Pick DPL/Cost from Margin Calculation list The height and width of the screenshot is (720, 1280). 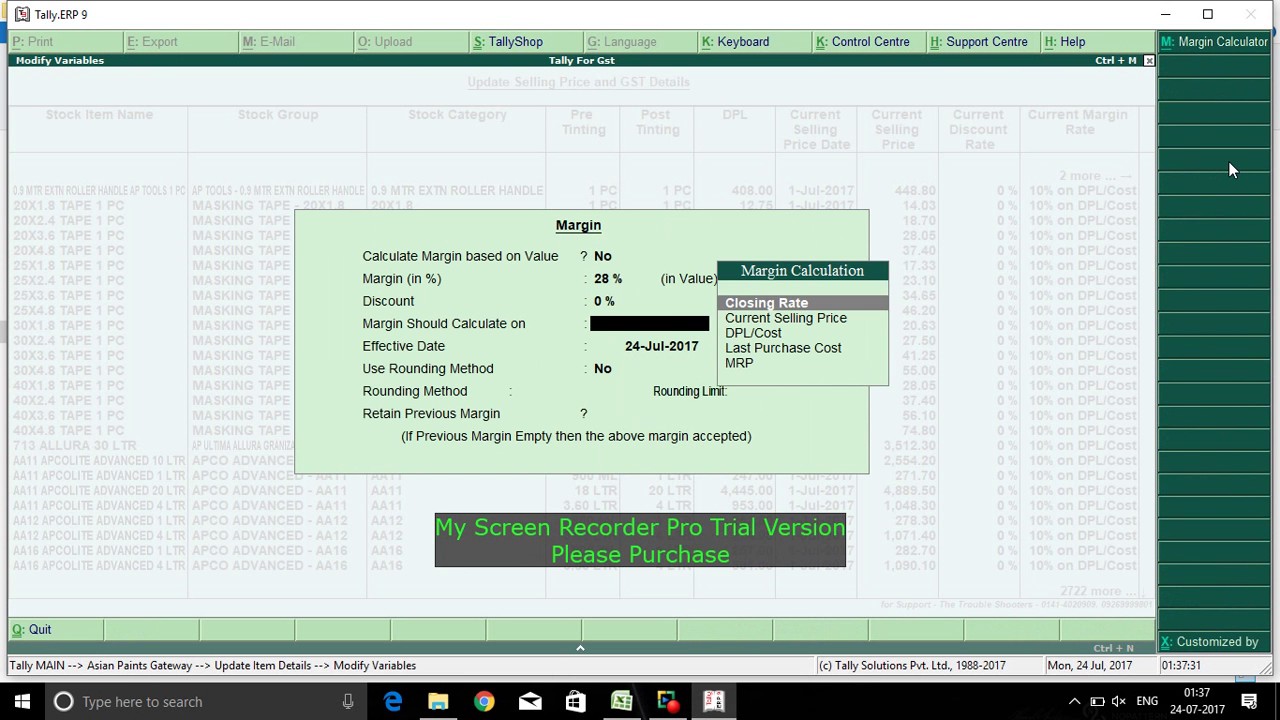click(x=753, y=333)
